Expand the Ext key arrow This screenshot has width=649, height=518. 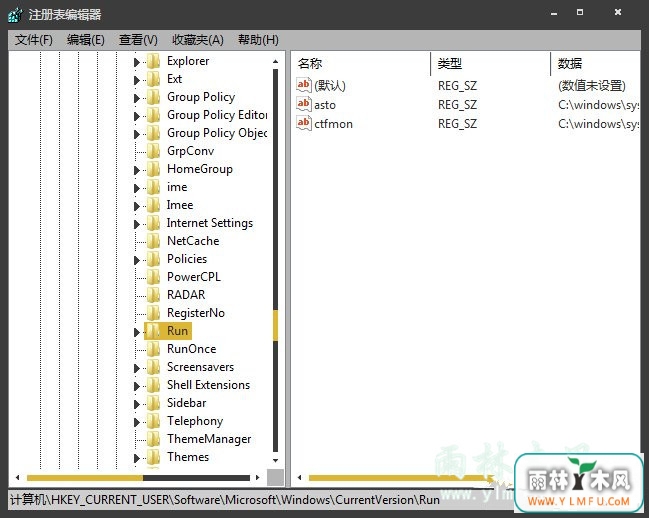point(136,80)
